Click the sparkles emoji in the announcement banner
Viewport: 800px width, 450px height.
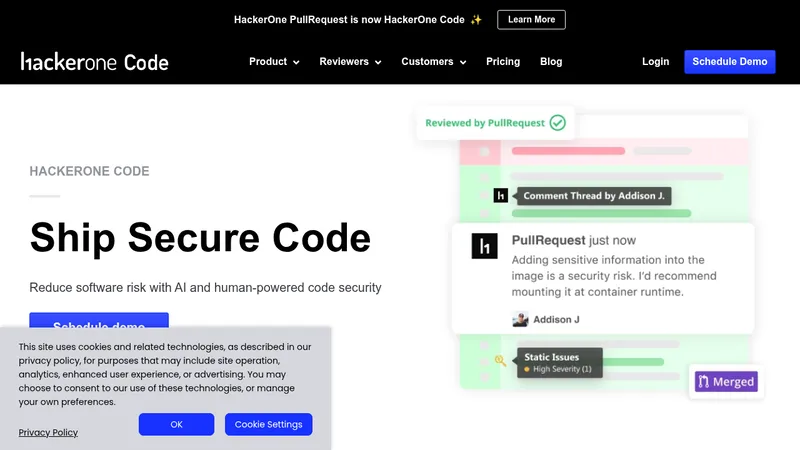click(x=476, y=20)
